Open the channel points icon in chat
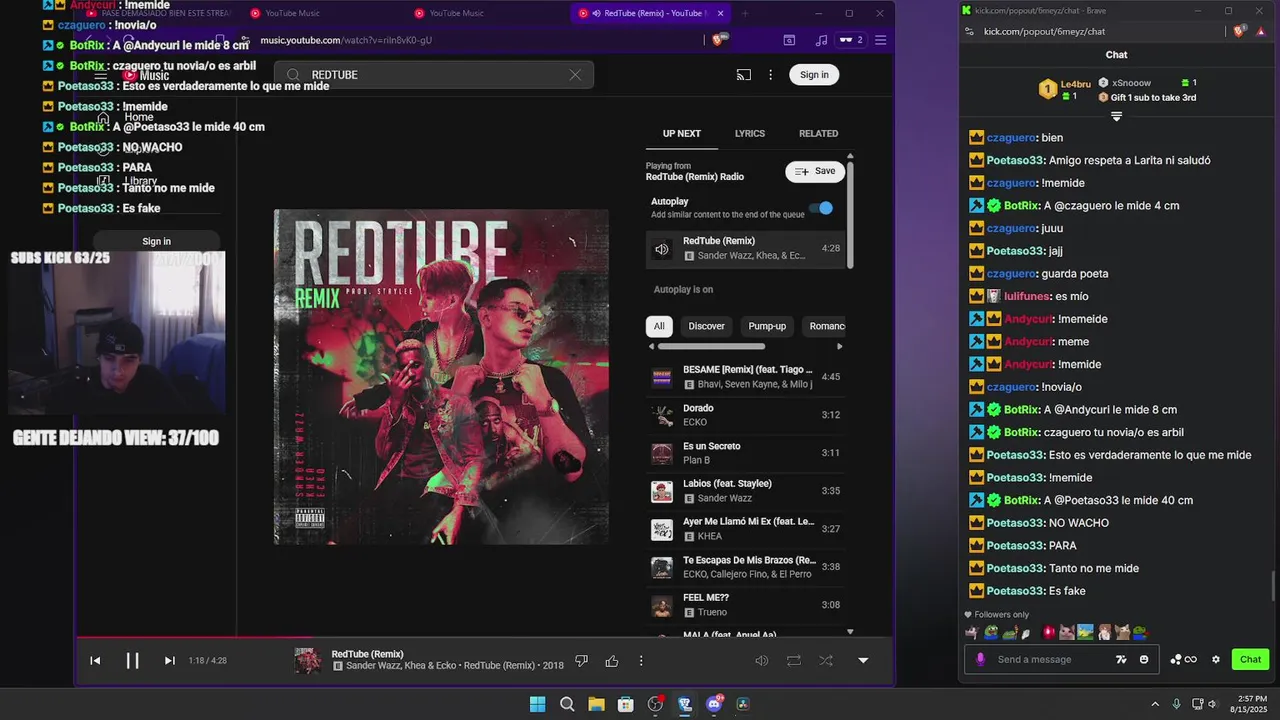Screen dimensions: 1280x720 click(1184, 659)
